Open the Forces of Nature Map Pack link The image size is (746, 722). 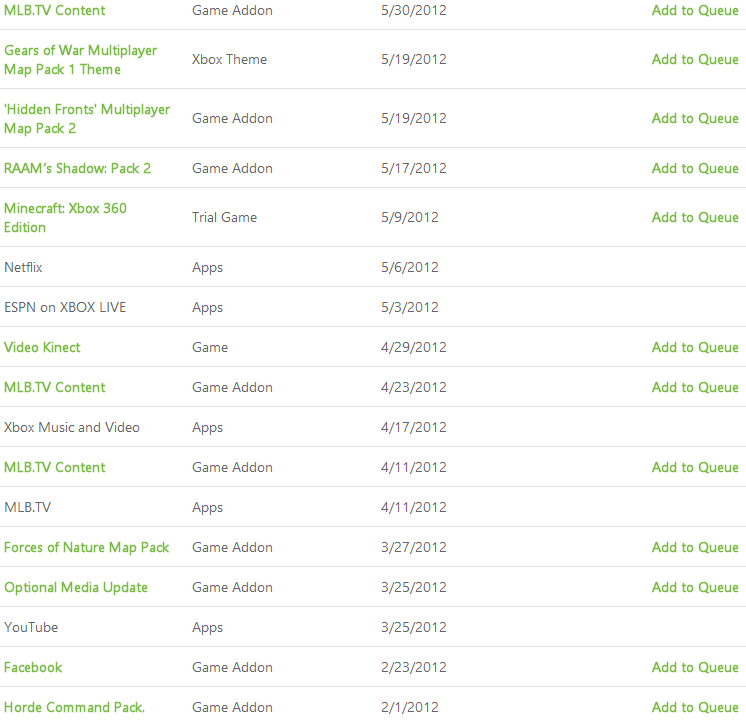coord(87,547)
